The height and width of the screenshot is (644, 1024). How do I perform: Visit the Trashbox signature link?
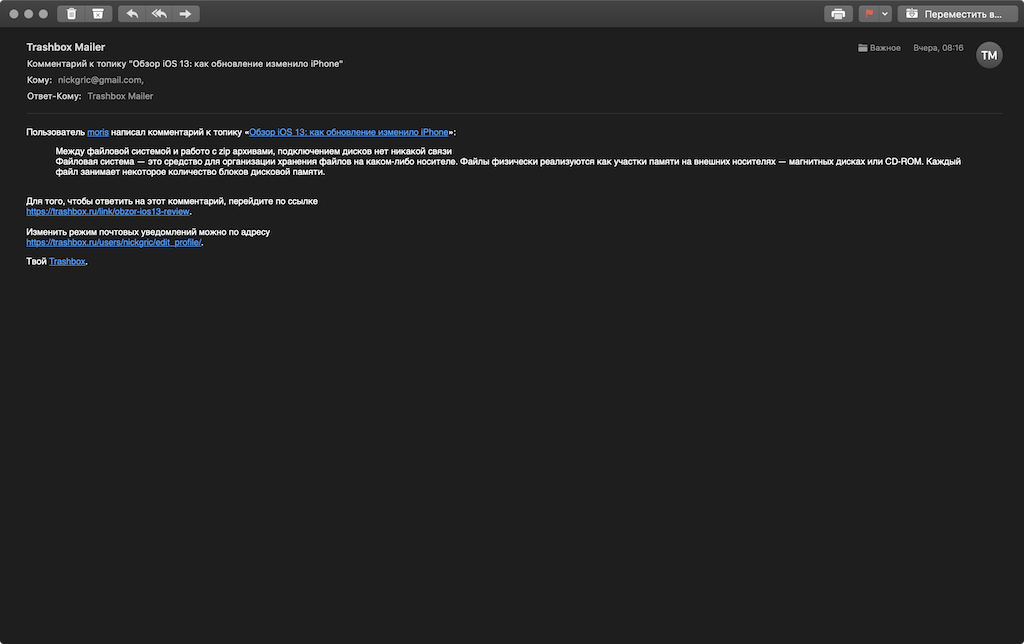point(67,261)
